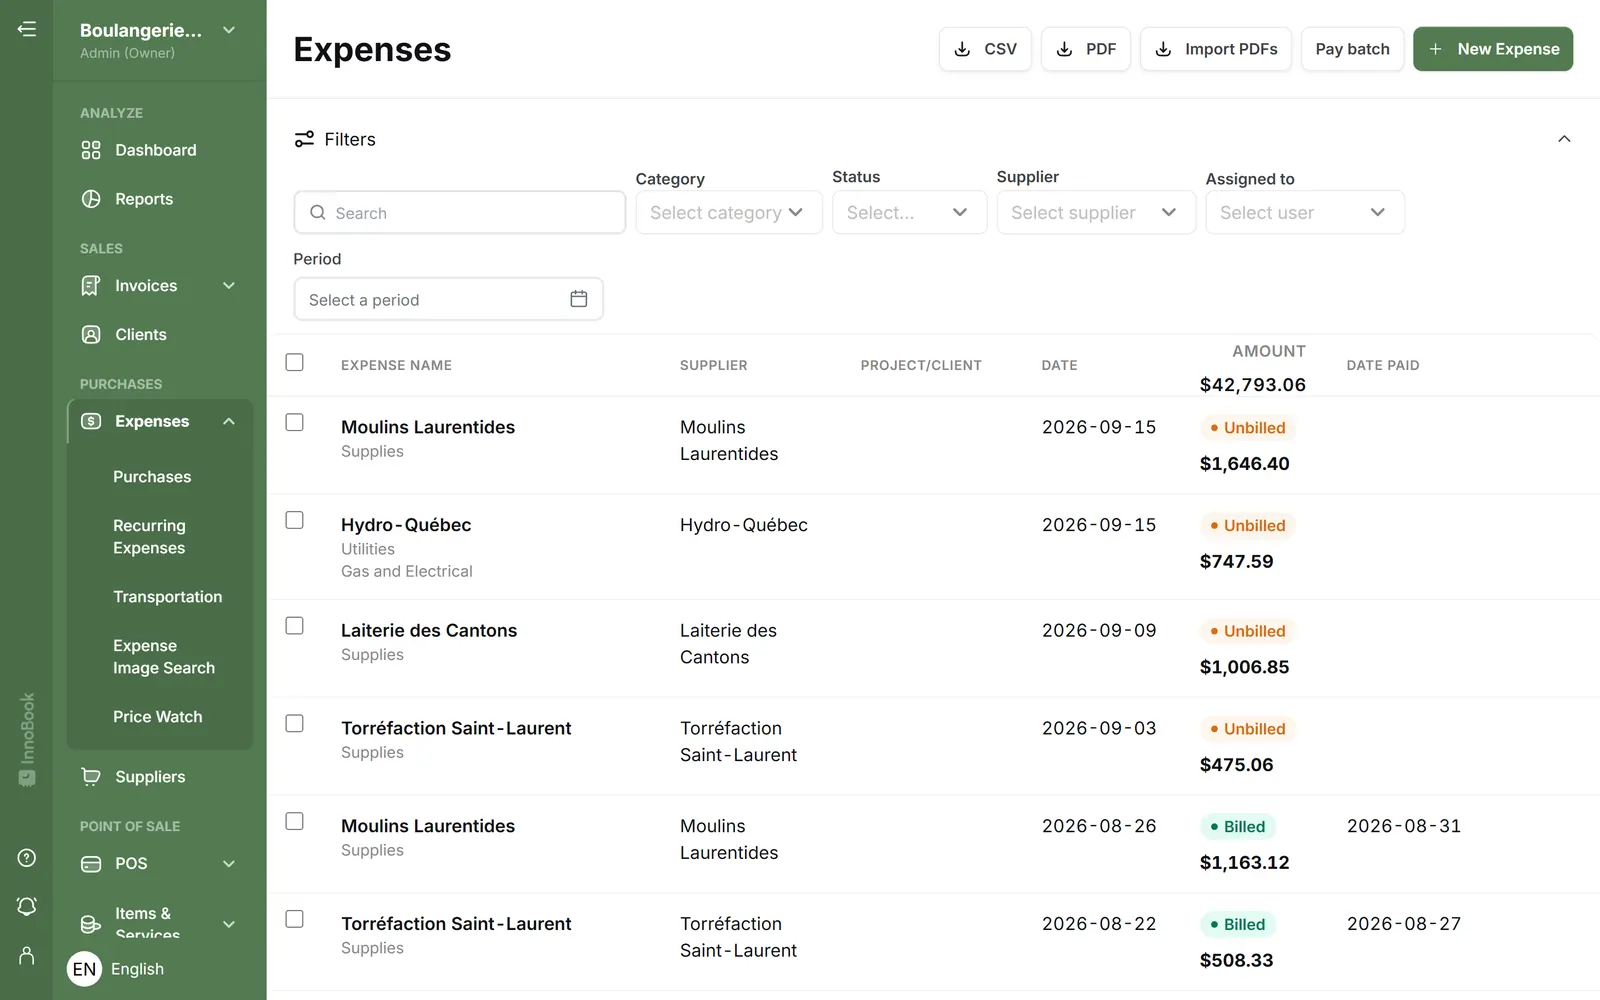Expand the POS submenu
Image resolution: width=1600 pixels, height=1000 pixels.
click(229, 864)
